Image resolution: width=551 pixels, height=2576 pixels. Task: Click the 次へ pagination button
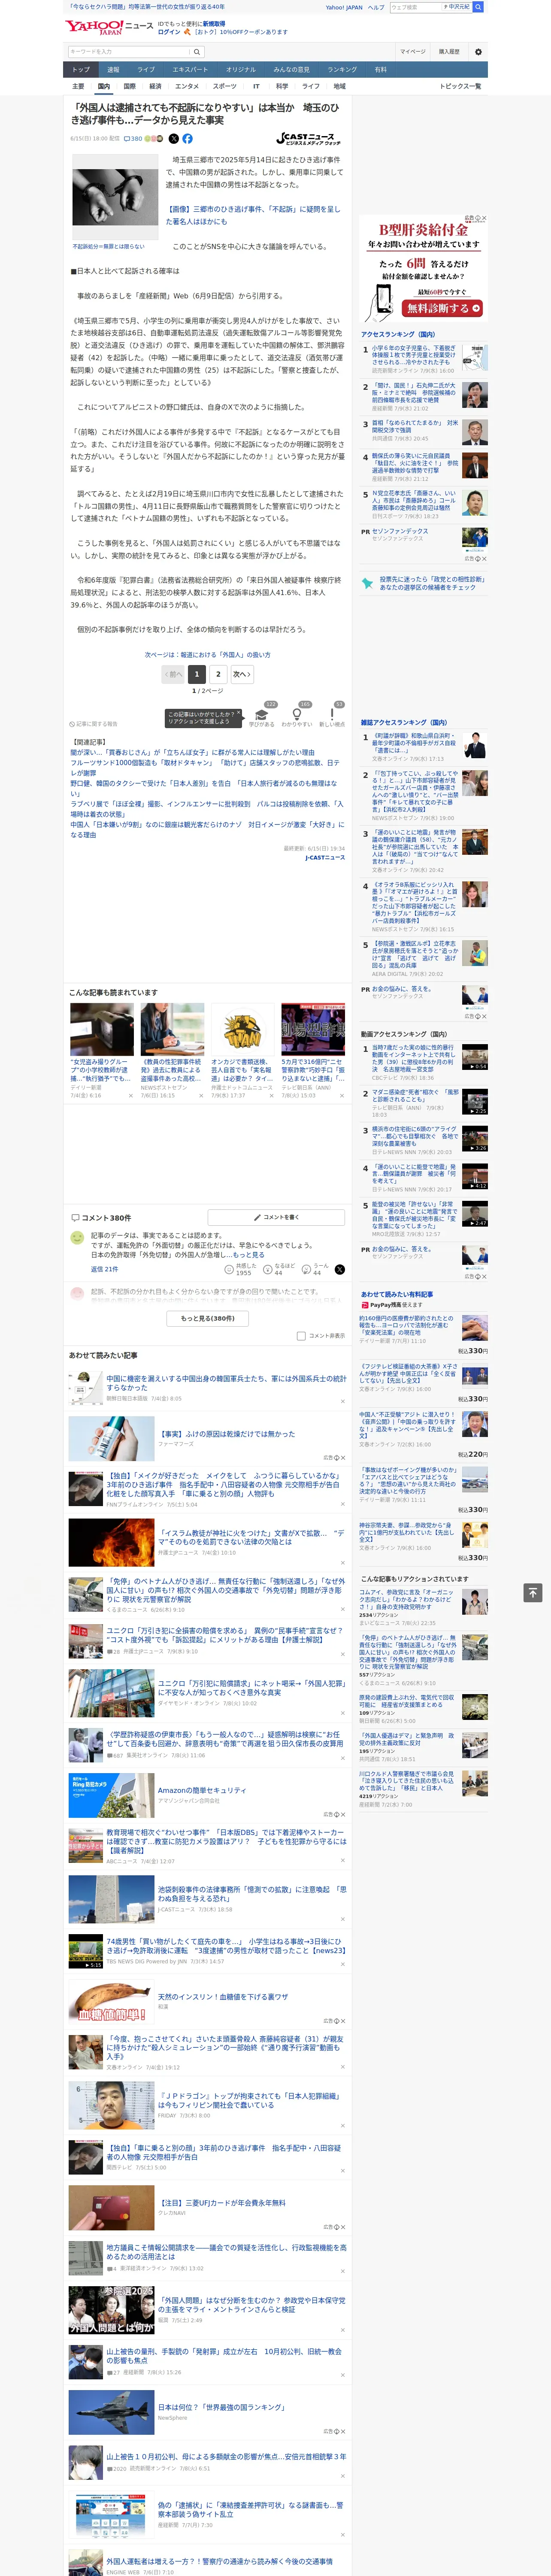point(241,674)
